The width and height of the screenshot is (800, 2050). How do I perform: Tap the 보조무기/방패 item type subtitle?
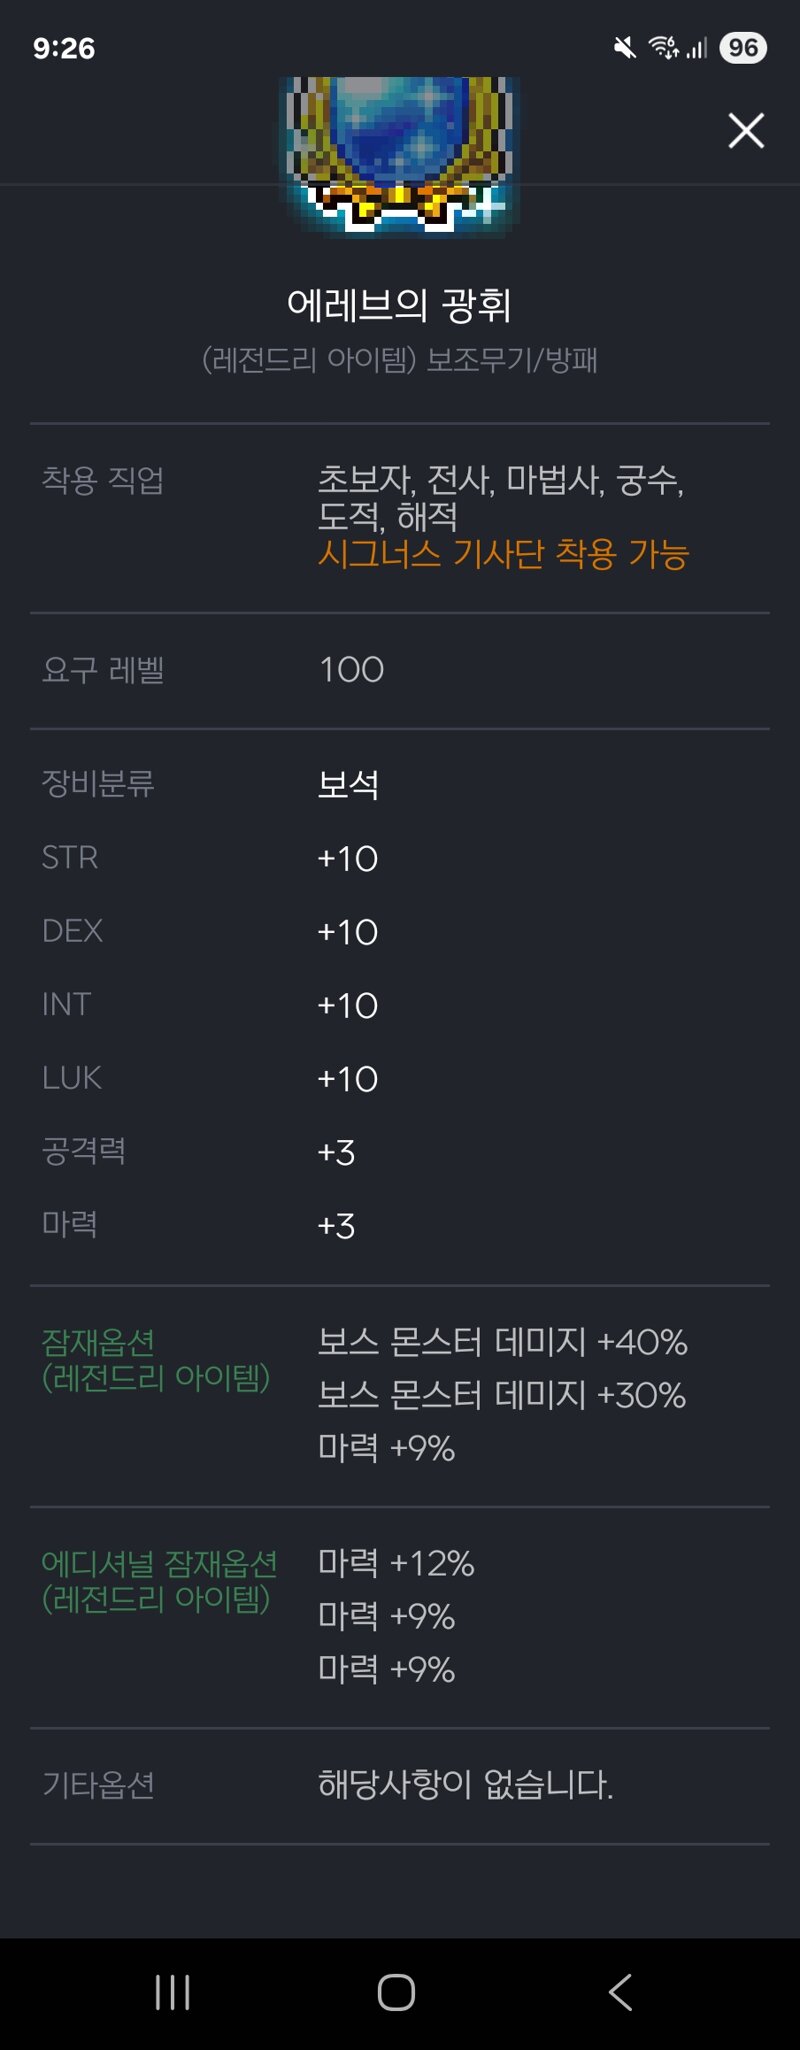pos(512,360)
